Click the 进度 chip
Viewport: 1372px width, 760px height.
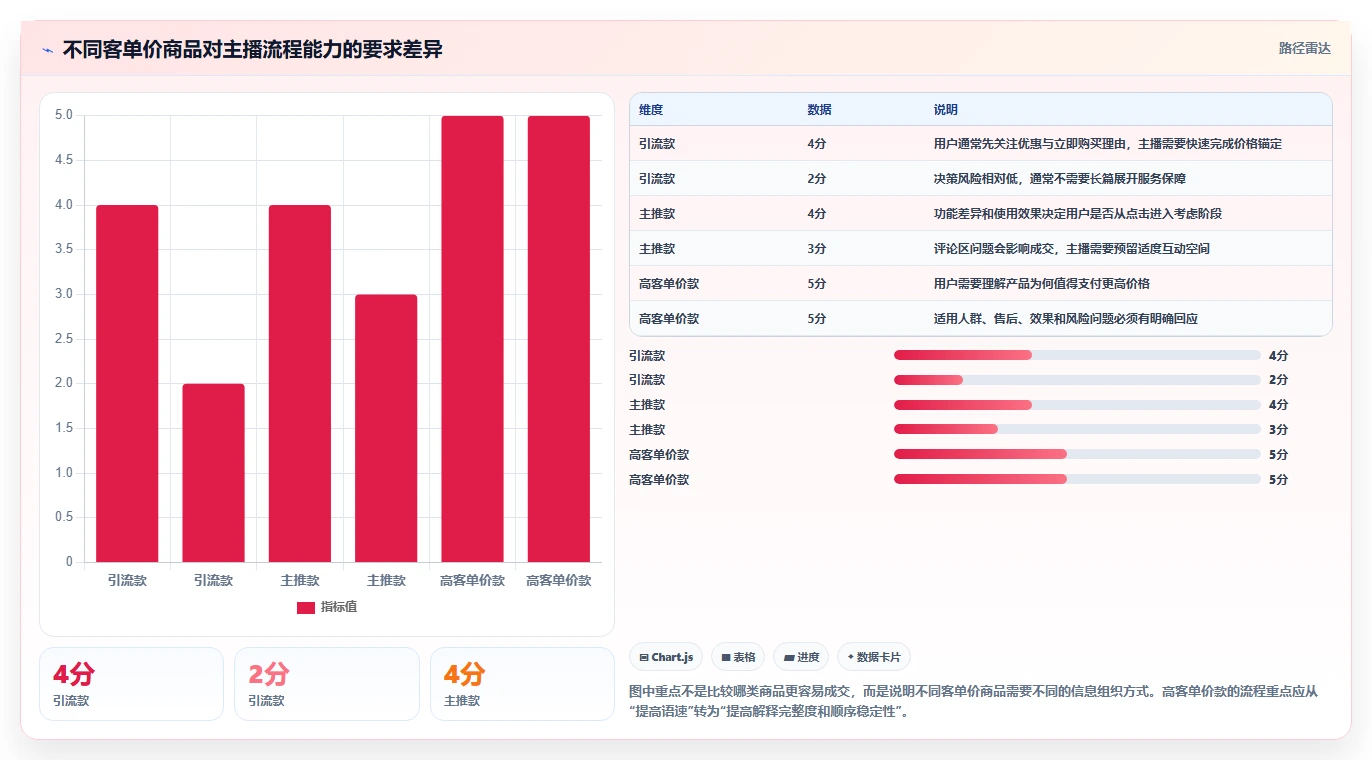coord(801,657)
